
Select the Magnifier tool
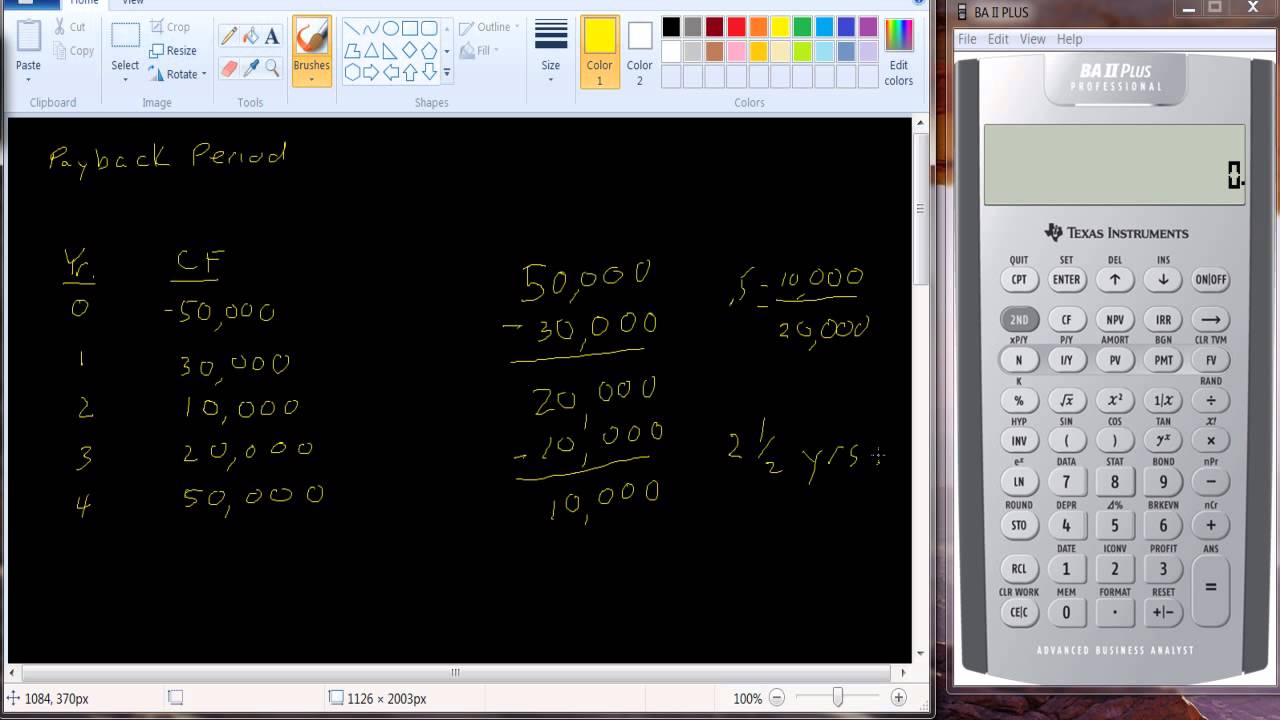[273, 68]
